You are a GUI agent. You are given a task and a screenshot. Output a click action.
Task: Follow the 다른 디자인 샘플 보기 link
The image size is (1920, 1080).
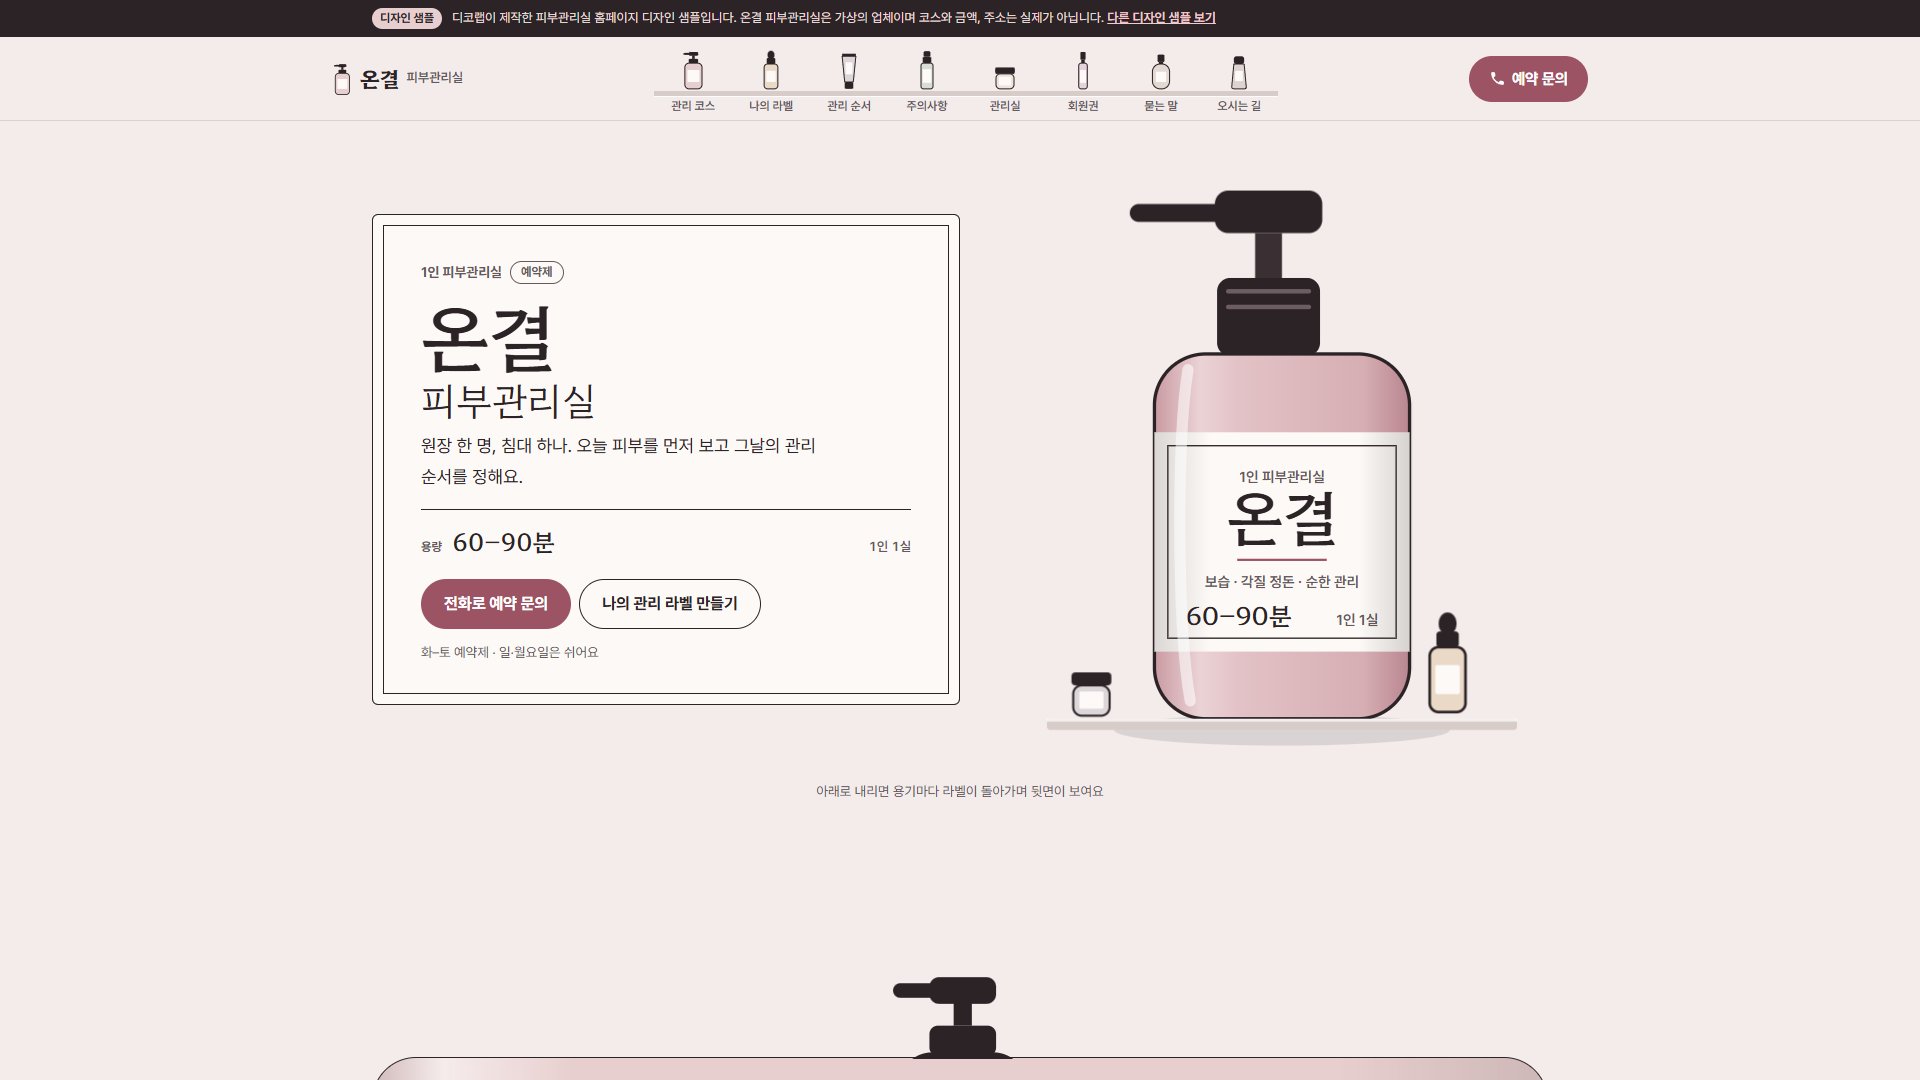1161,18
